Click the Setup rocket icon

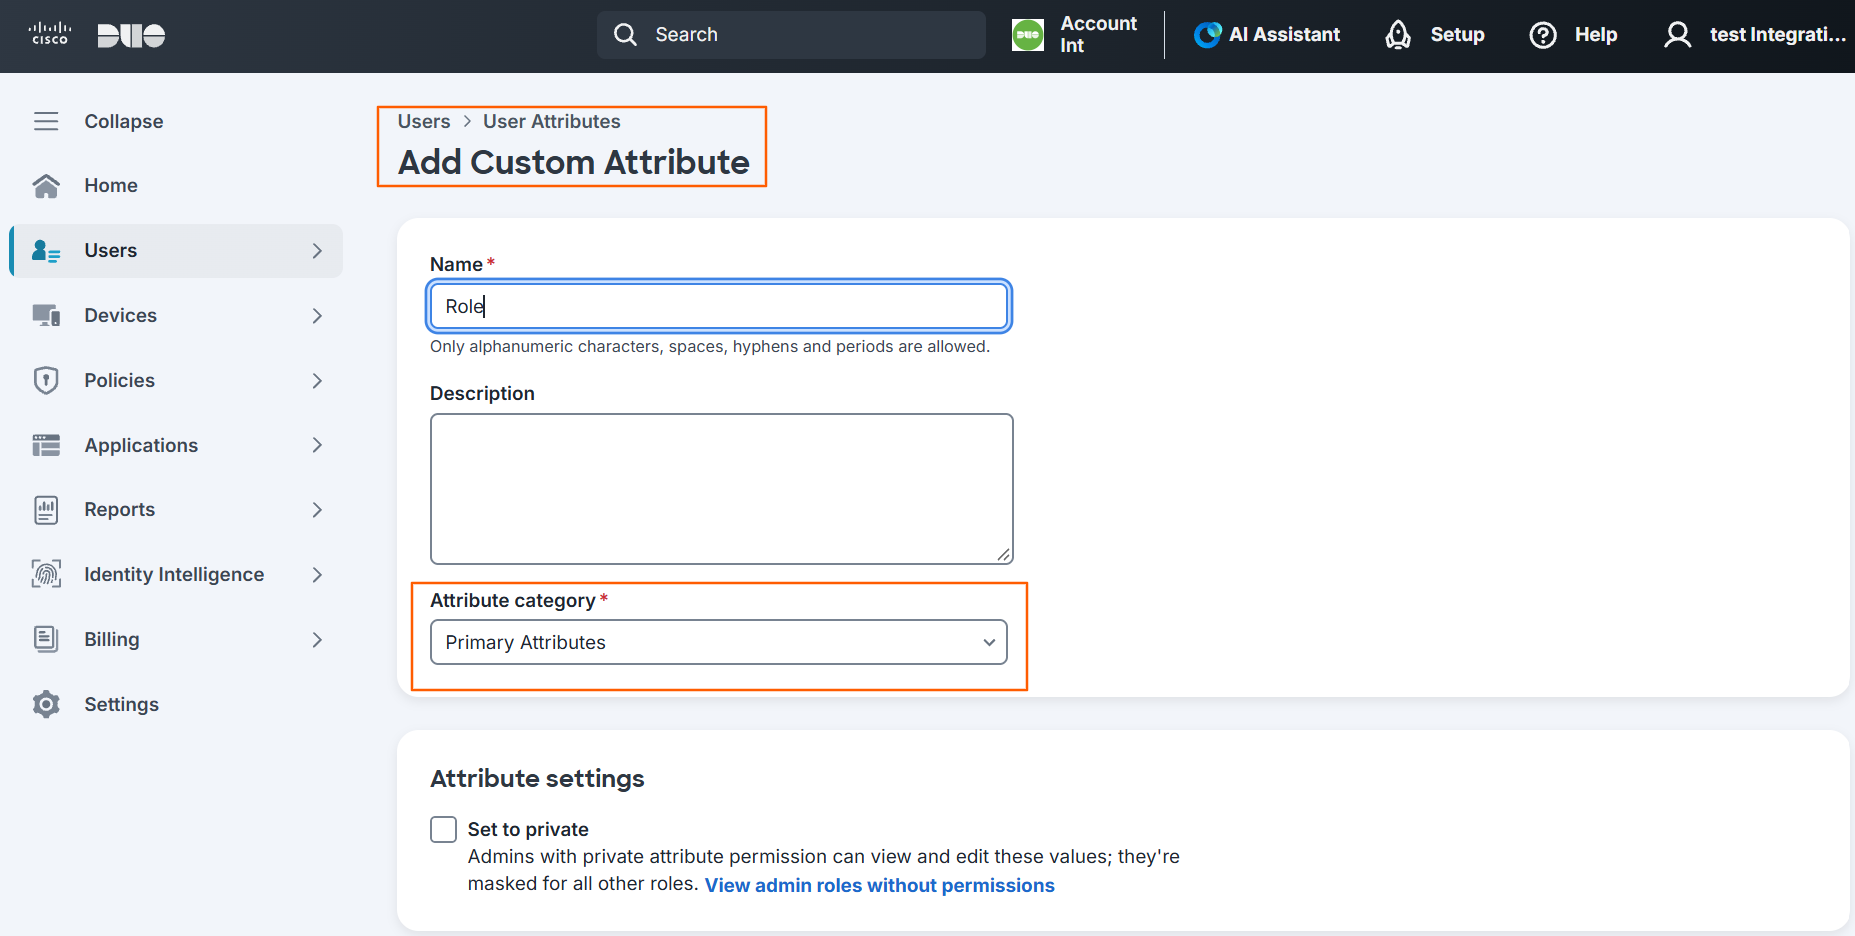pyautogui.click(x=1398, y=35)
